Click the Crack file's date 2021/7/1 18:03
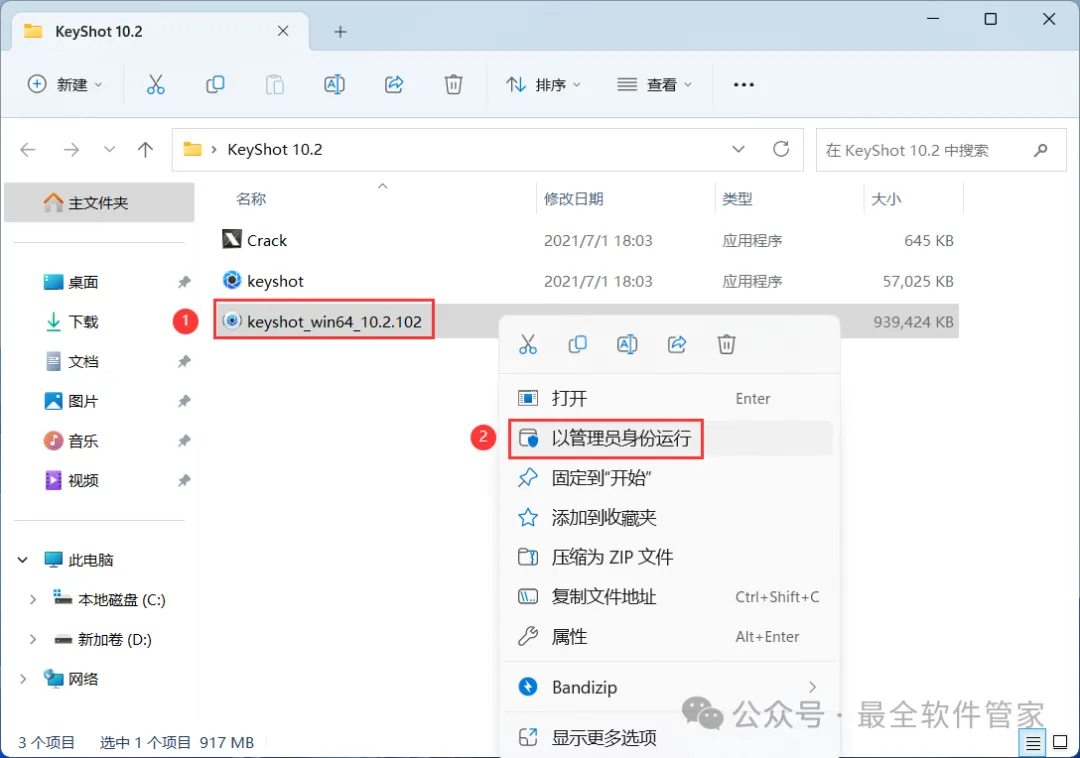The width and height of the screenshot is (1080, 758). click(598, 240)
